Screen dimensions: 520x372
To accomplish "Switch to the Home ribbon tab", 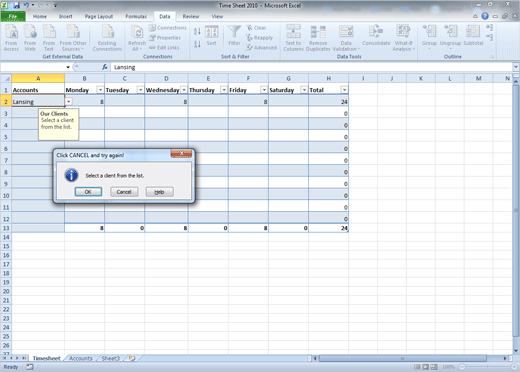I will click(40, 16).
